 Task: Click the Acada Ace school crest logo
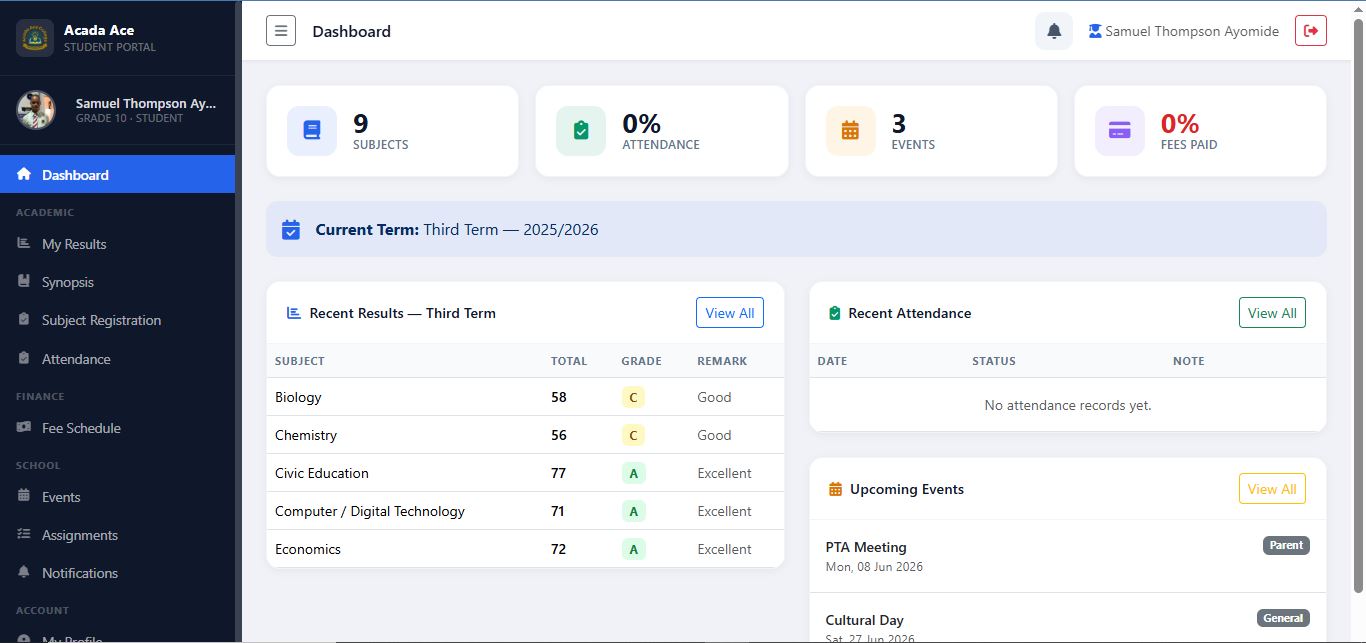(x=35, y=38)
